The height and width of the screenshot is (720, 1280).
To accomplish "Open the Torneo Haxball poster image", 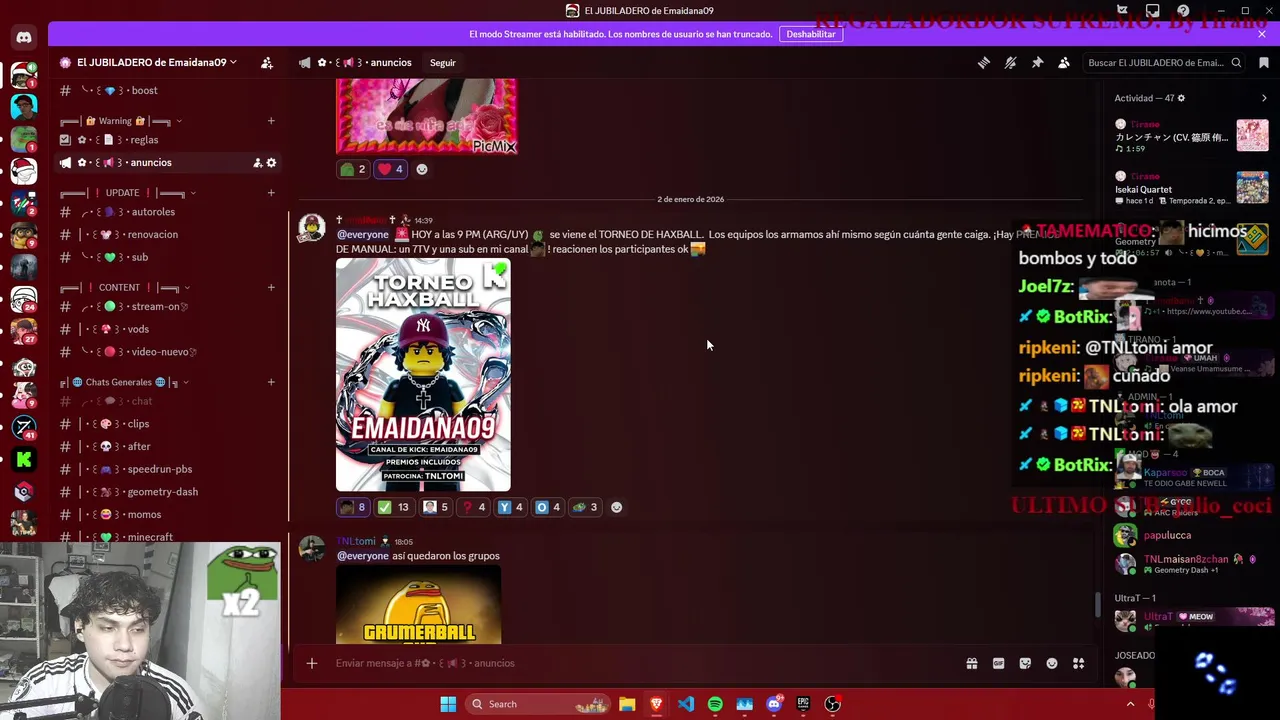I will pyautogui.click(x=423, y=375).
